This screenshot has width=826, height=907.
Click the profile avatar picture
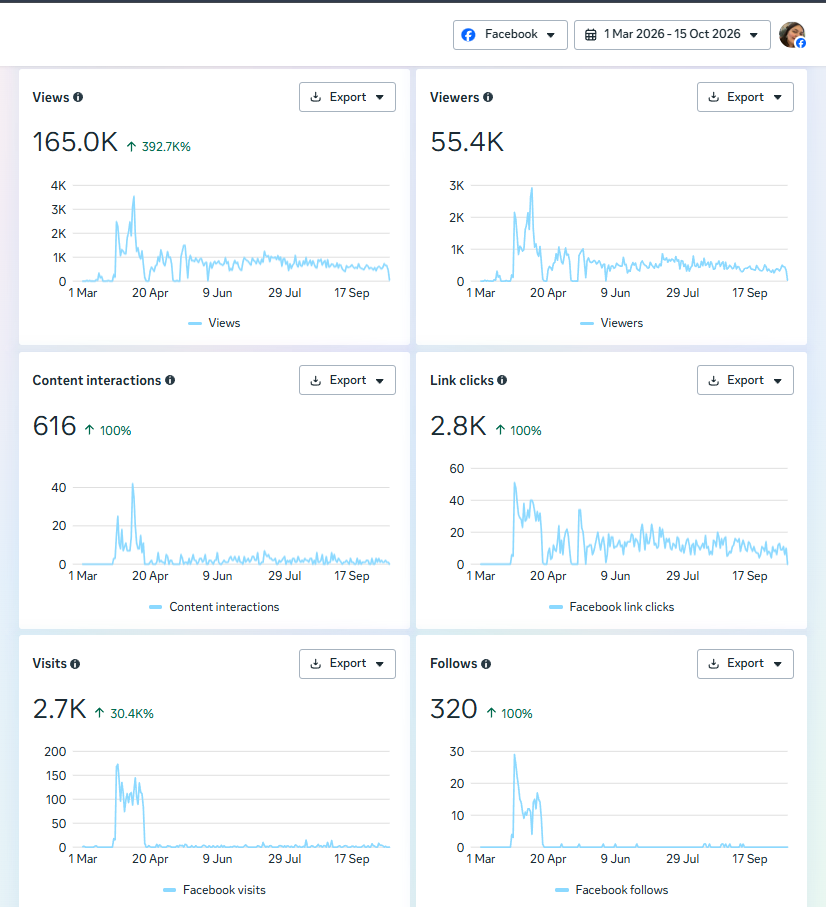792,35
